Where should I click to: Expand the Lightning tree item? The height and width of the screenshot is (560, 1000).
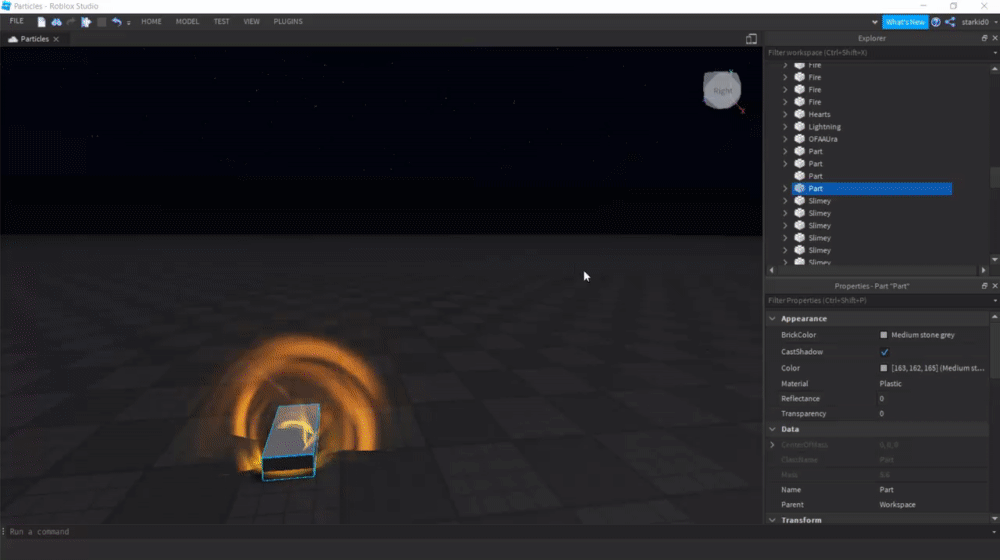tap(785, 126)
